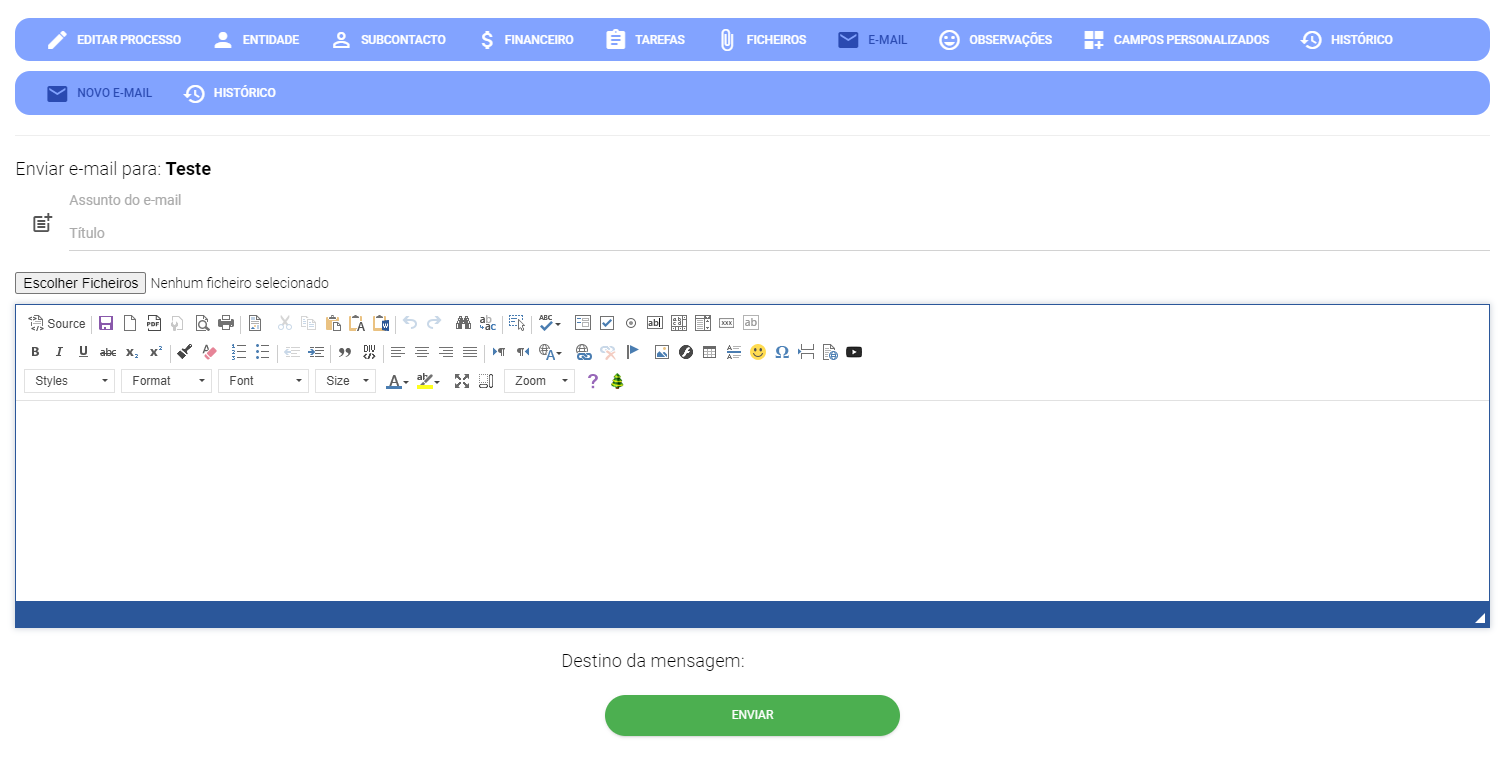The height and width of the screenshot is (770, 1508).
Task: Open the Find binoculars tool
Action: pos(463,323)
